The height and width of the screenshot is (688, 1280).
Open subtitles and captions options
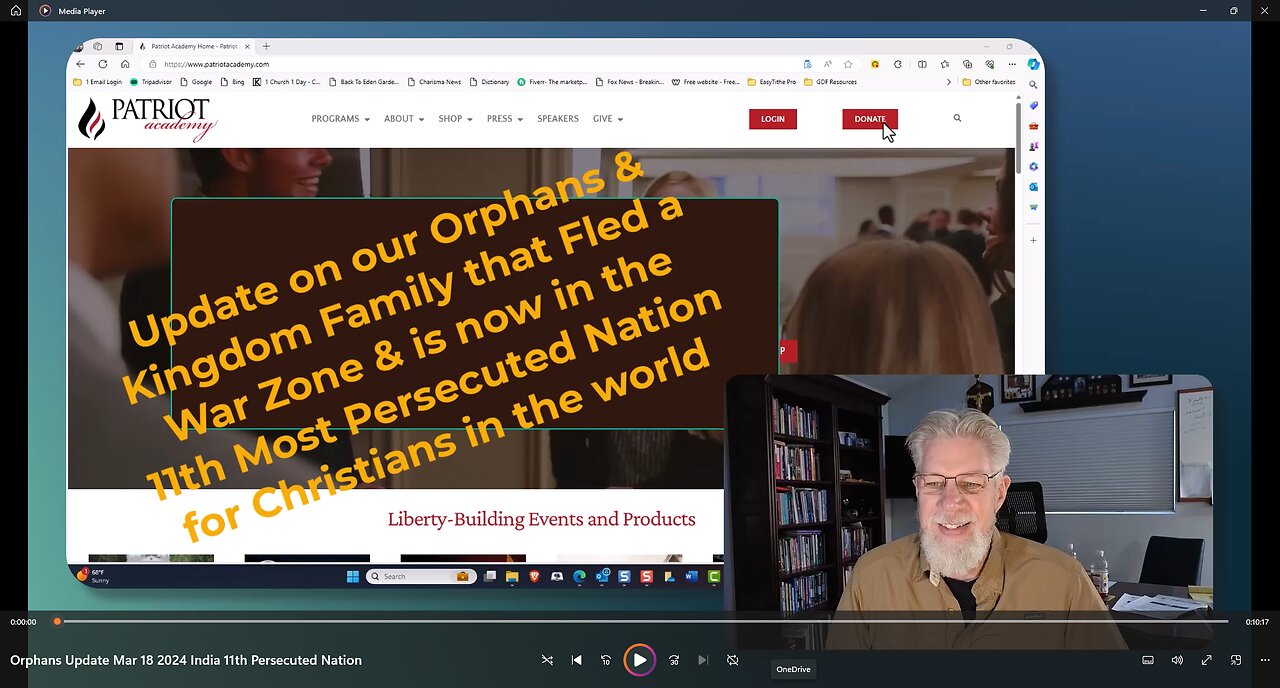[x=1148, y=660]
